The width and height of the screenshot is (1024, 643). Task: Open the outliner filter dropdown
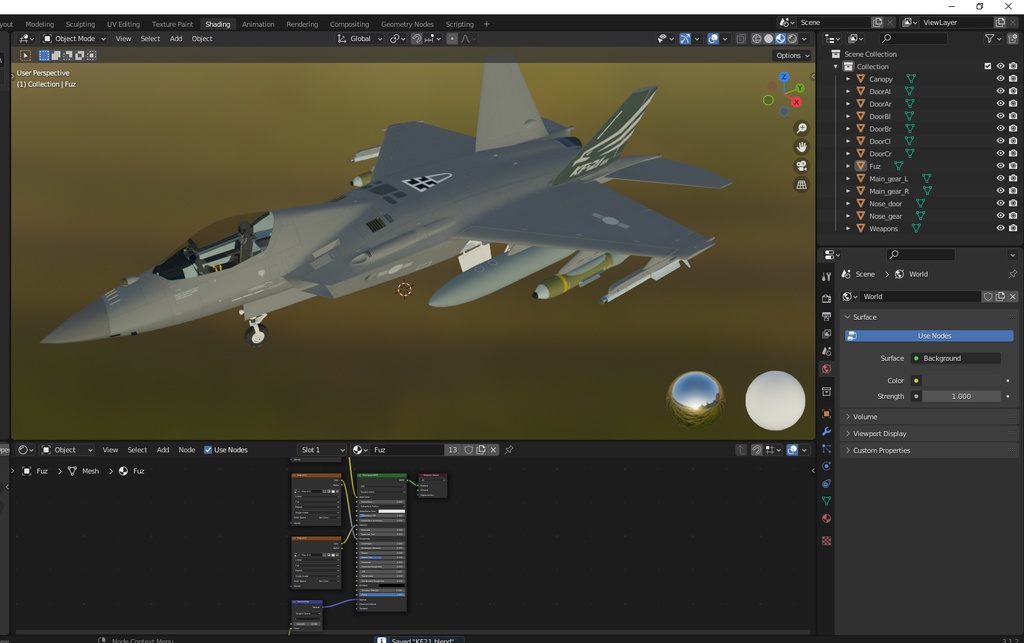tap(993, 39)
